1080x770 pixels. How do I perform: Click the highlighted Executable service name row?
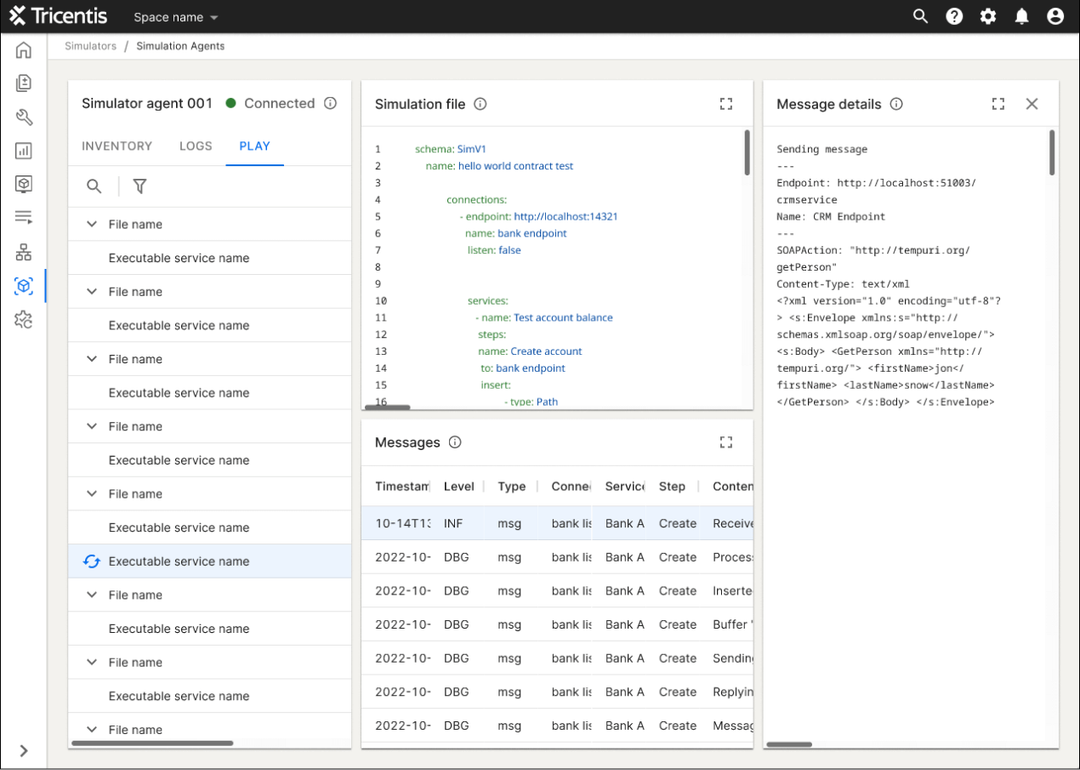click(x=180, y=561)
